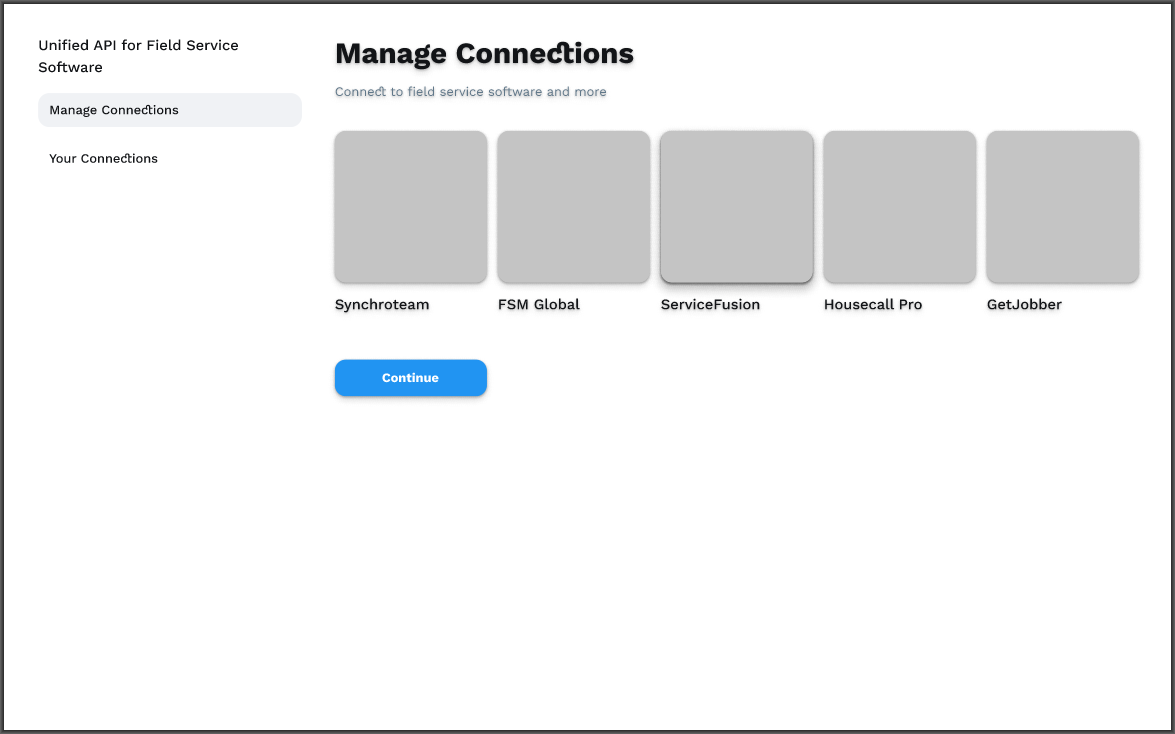
Task: Click the Manage Connections page heading
Action: (x=484, y=54)
